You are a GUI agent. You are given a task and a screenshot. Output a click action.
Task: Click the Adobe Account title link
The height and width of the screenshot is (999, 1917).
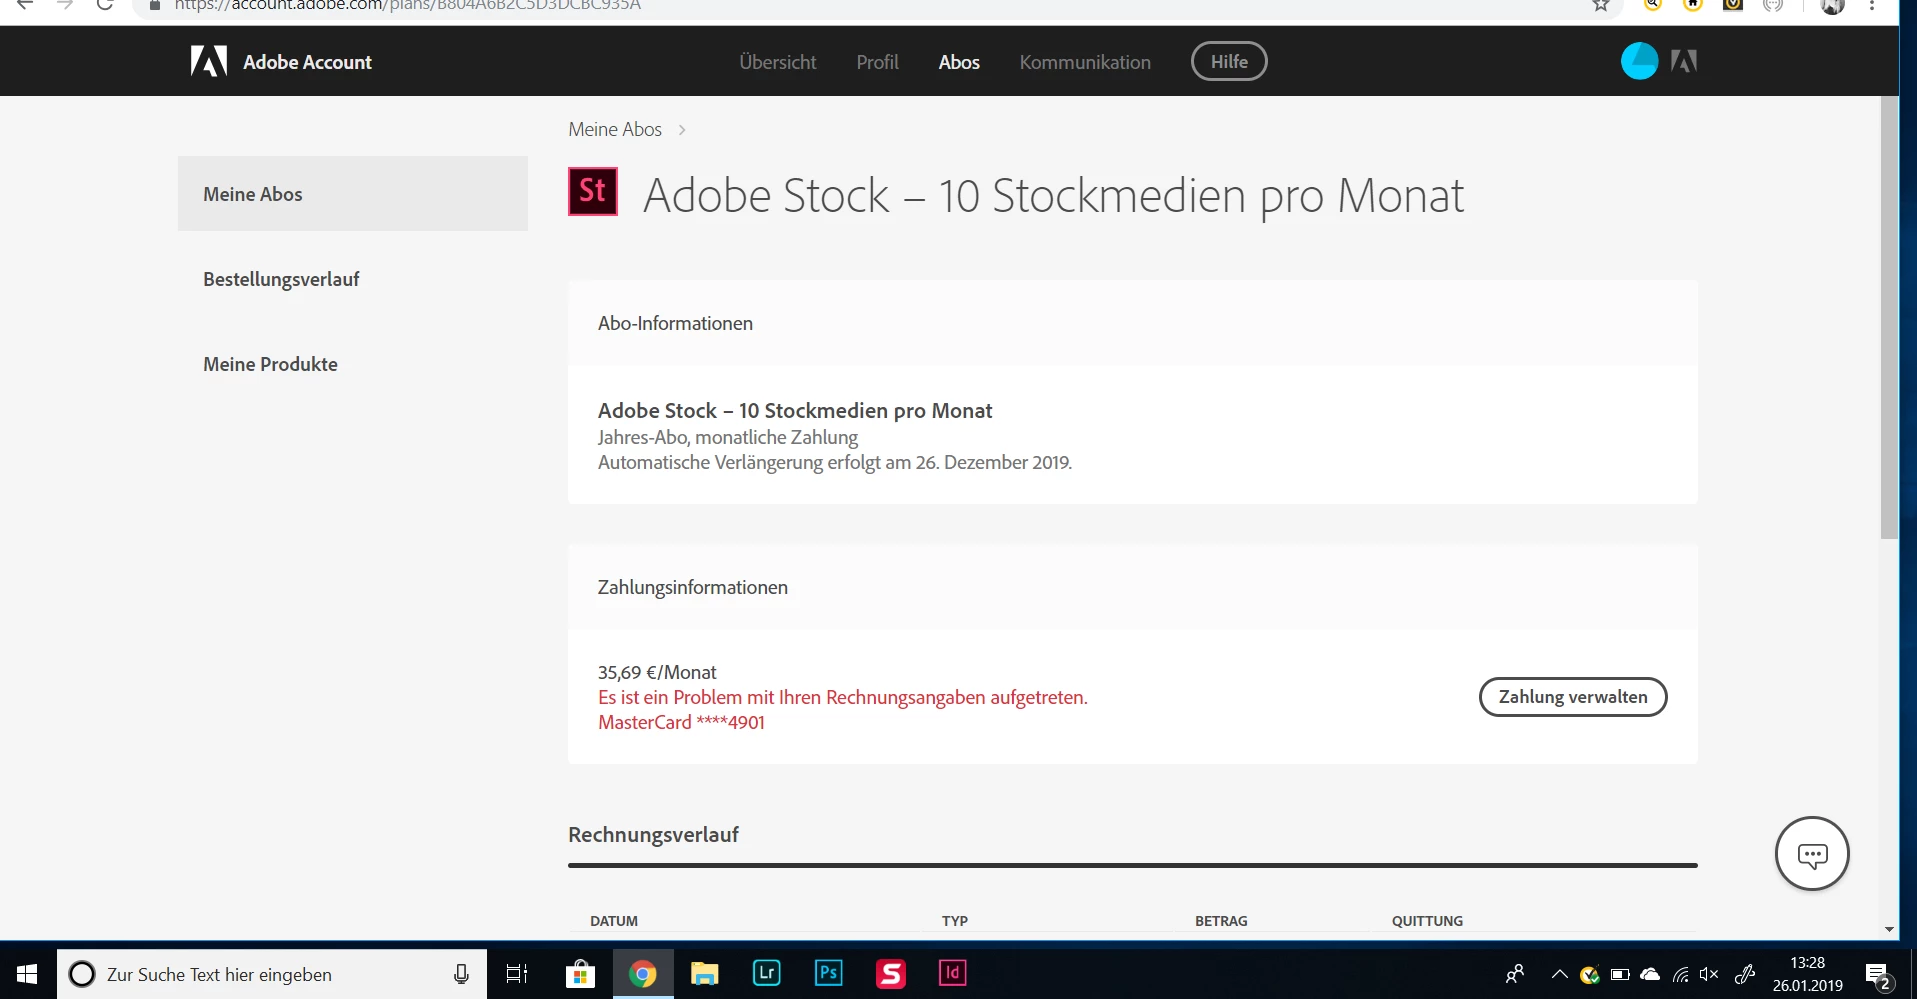coord(307,62)
